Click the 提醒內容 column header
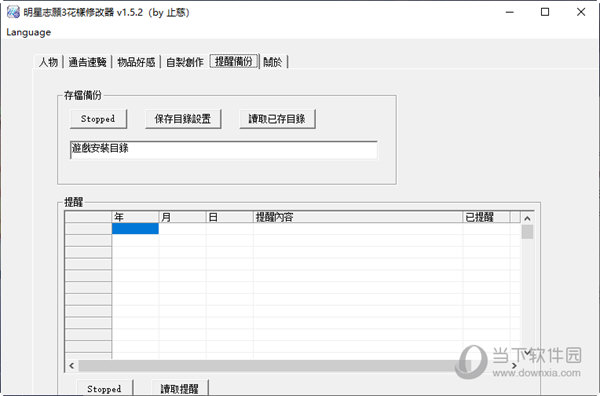Screen dimensions: 600x396 point(358,217)
